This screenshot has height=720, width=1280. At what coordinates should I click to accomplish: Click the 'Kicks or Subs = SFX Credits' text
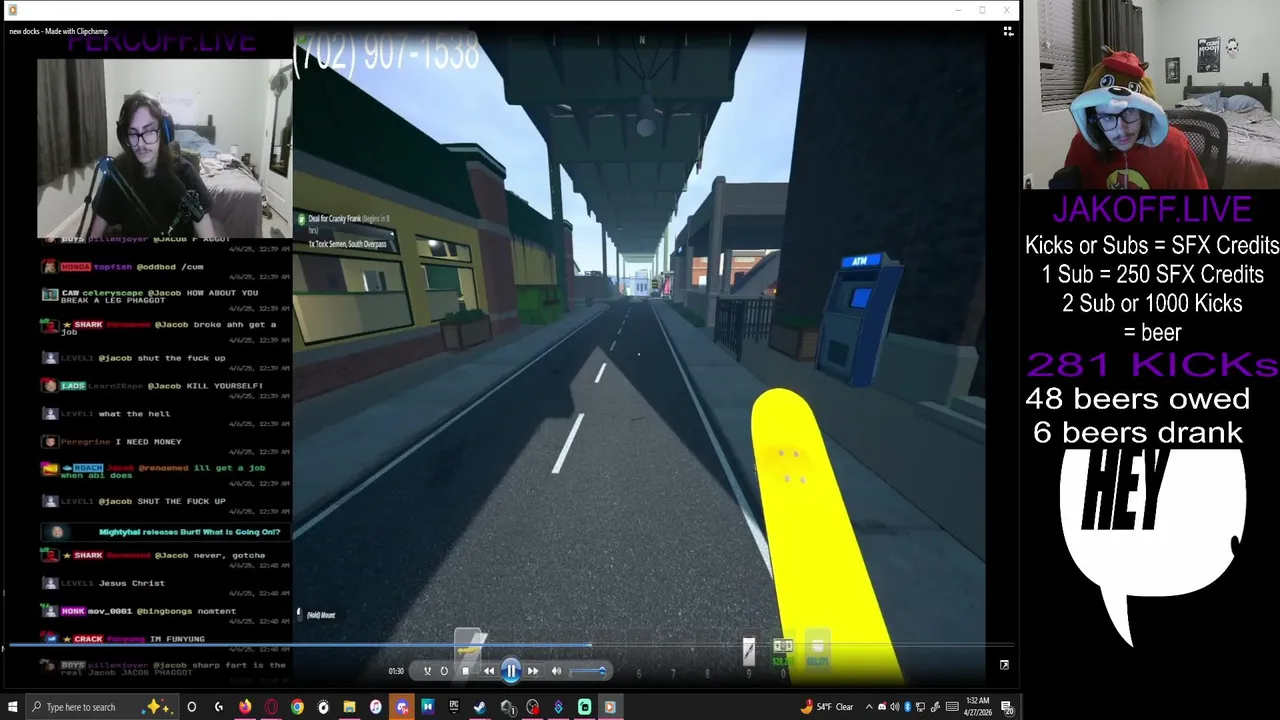[x=1152, y=245]
